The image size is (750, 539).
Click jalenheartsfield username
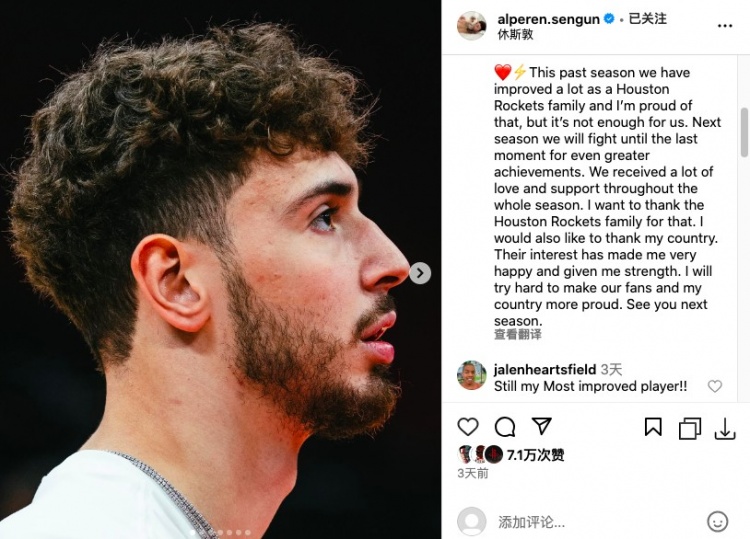(545, 369)
